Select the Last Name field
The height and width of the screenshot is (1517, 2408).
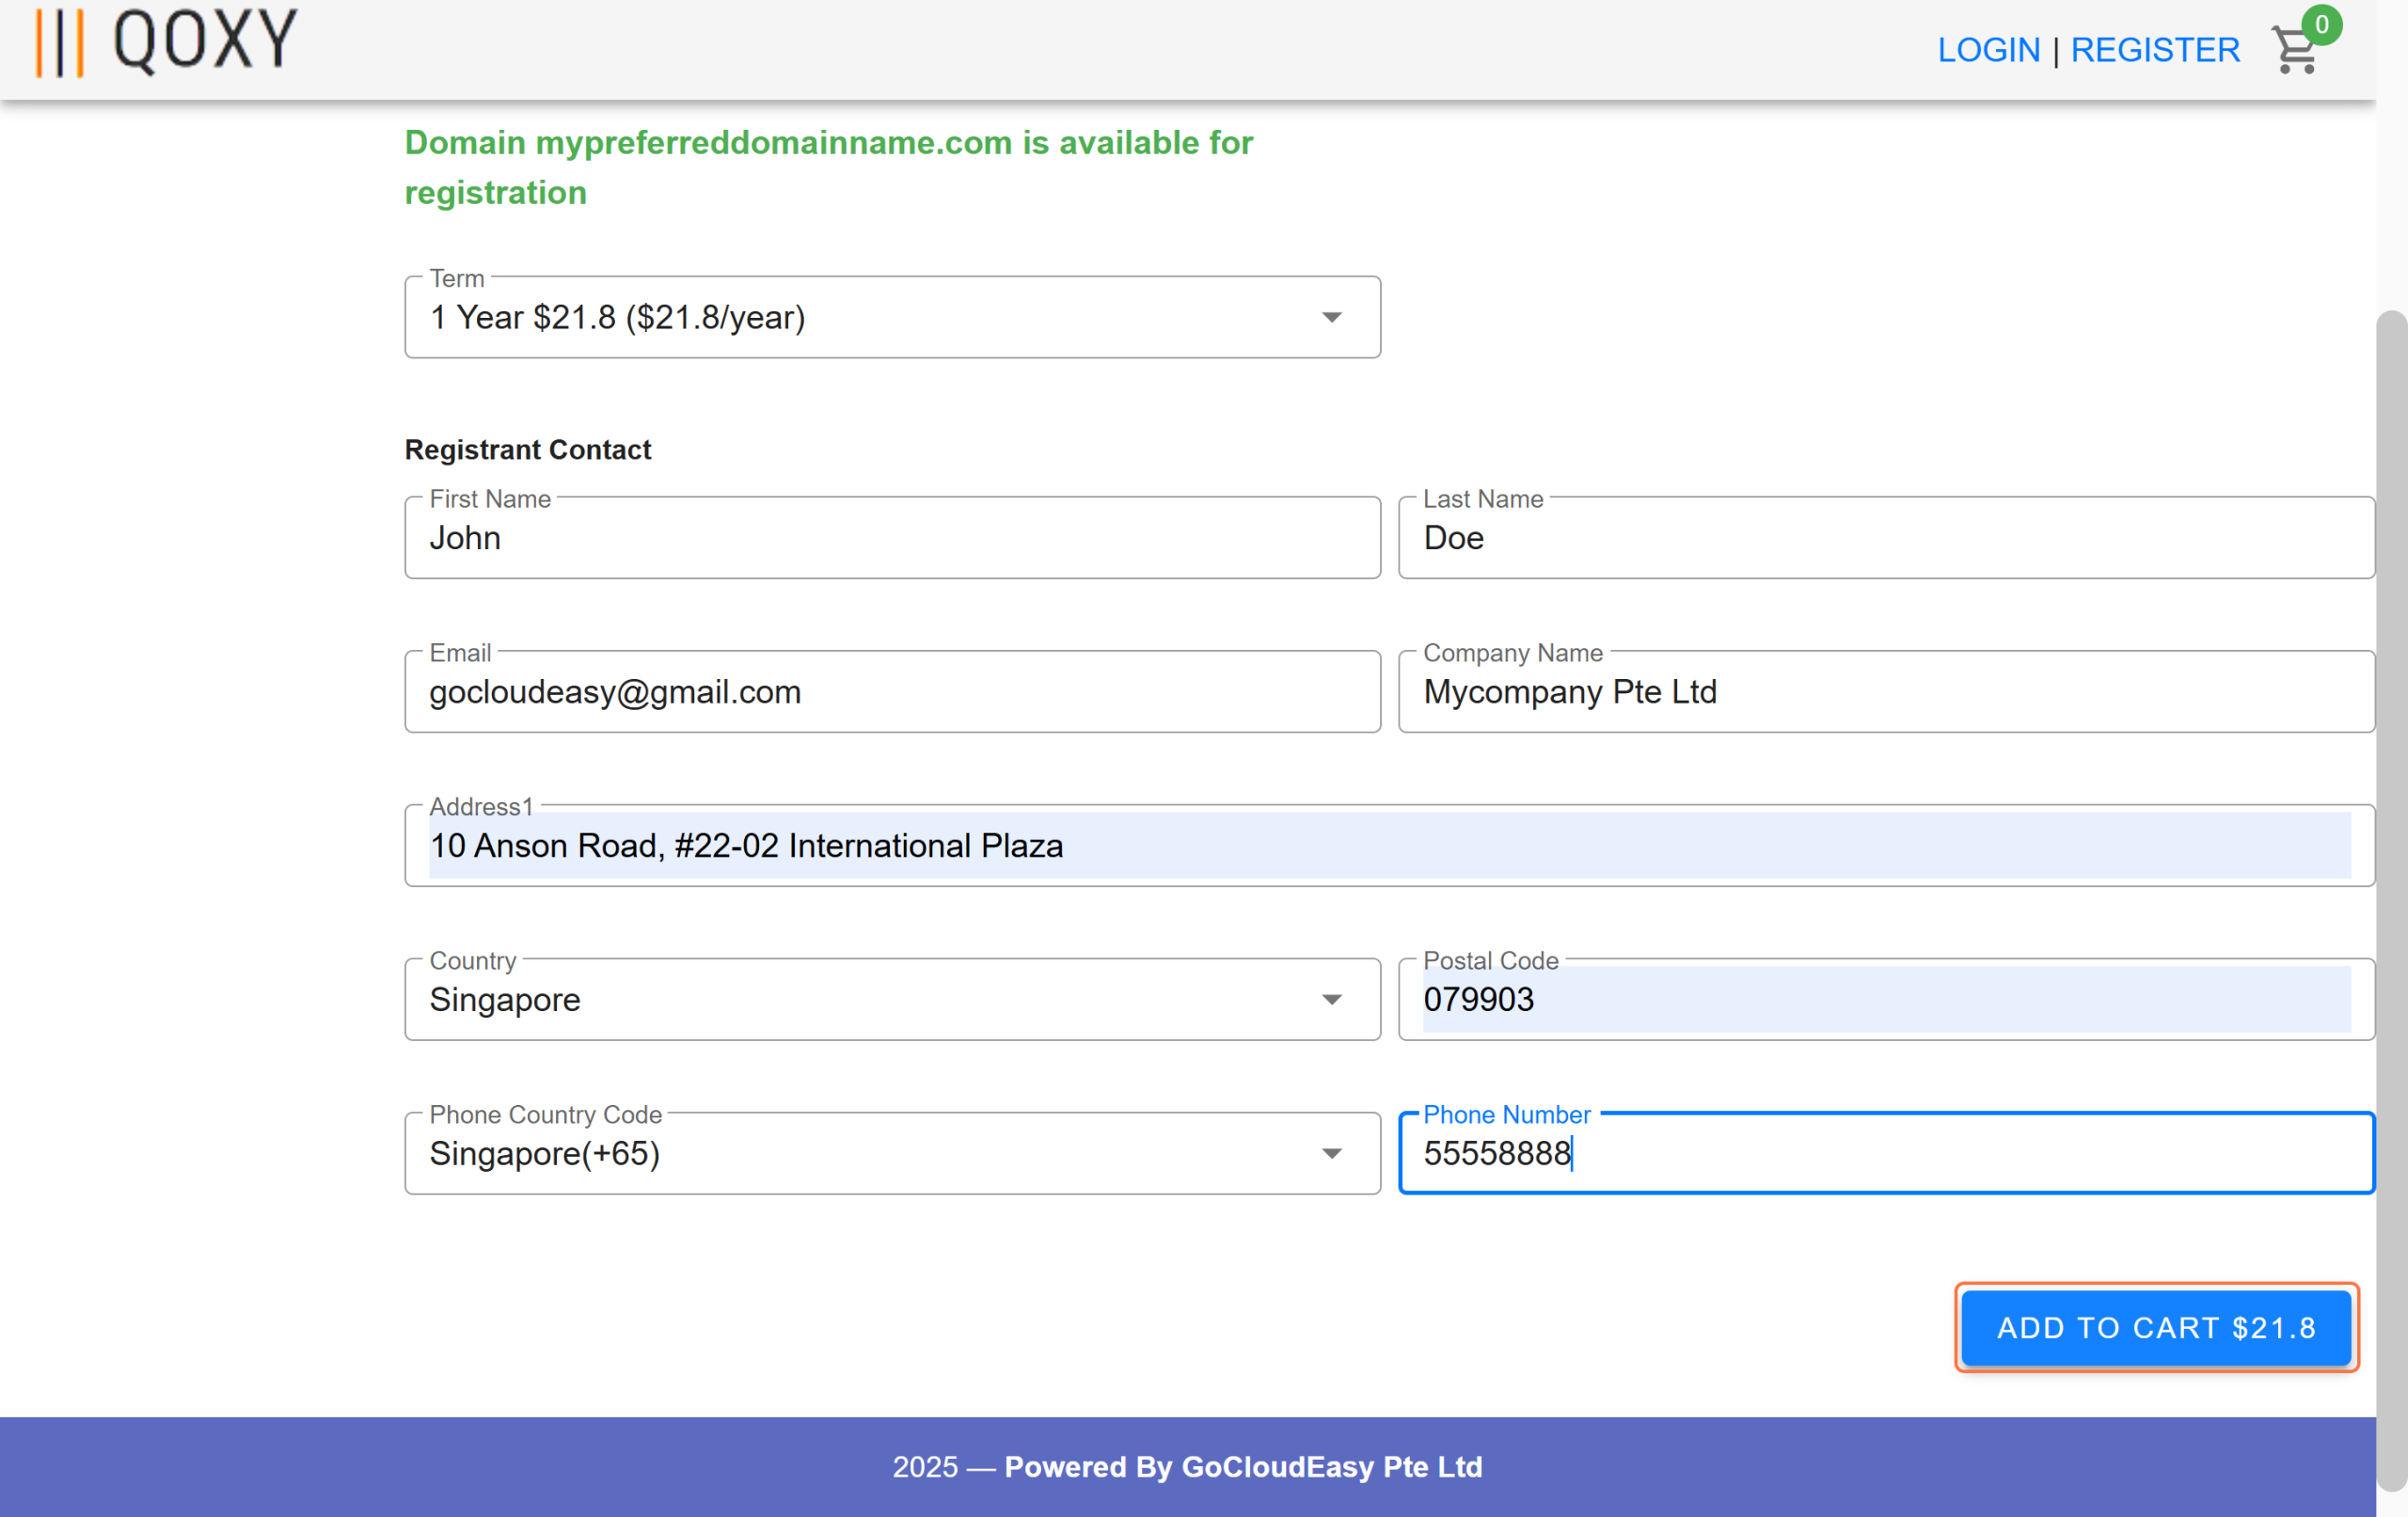tap(1886, 538)
